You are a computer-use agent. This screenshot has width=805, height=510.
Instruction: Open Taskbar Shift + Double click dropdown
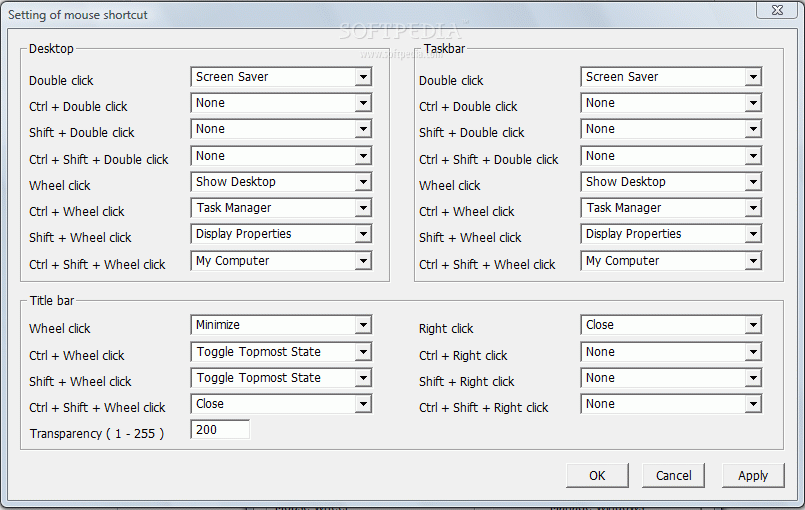671,129
